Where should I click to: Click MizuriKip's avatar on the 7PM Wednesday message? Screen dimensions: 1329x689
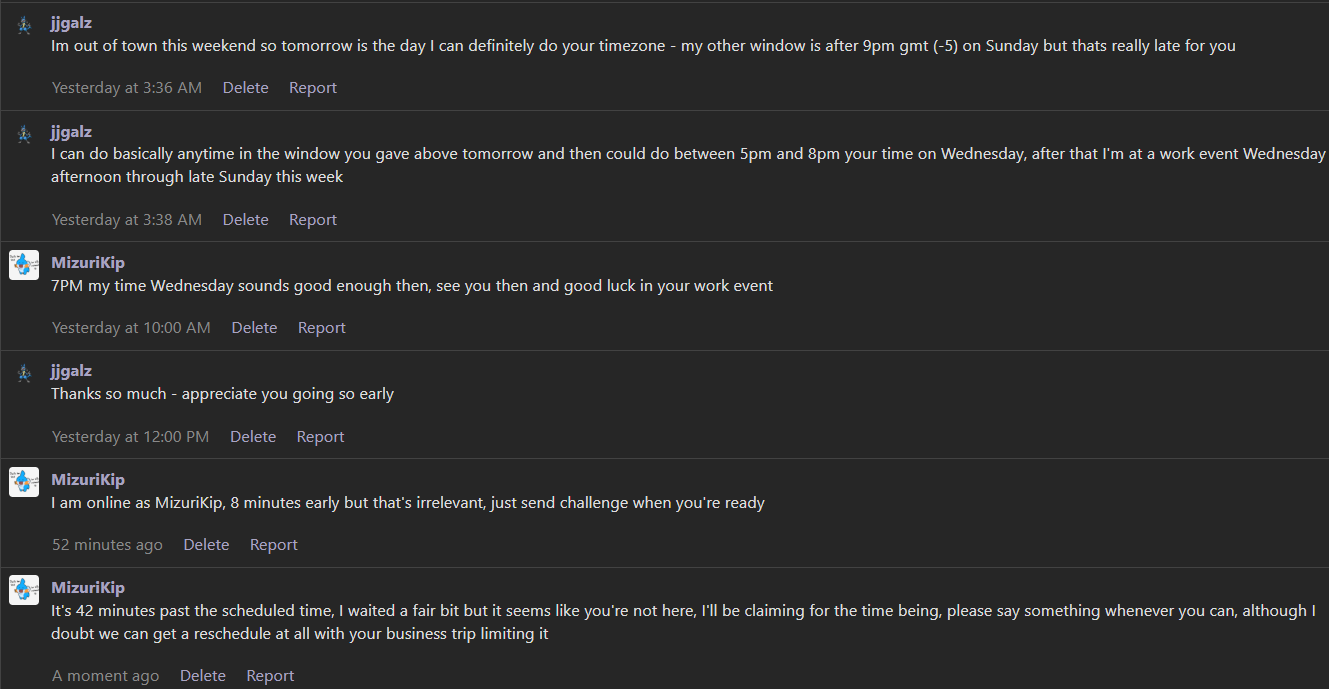(x=24, y=265)
